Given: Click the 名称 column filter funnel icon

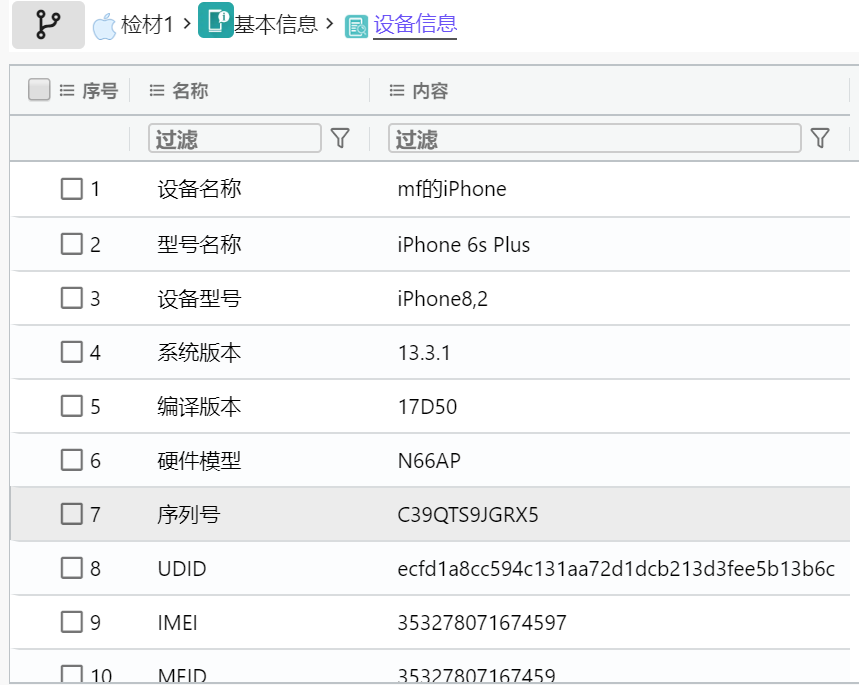Looking at the screenshot, I should coord(340,138).
